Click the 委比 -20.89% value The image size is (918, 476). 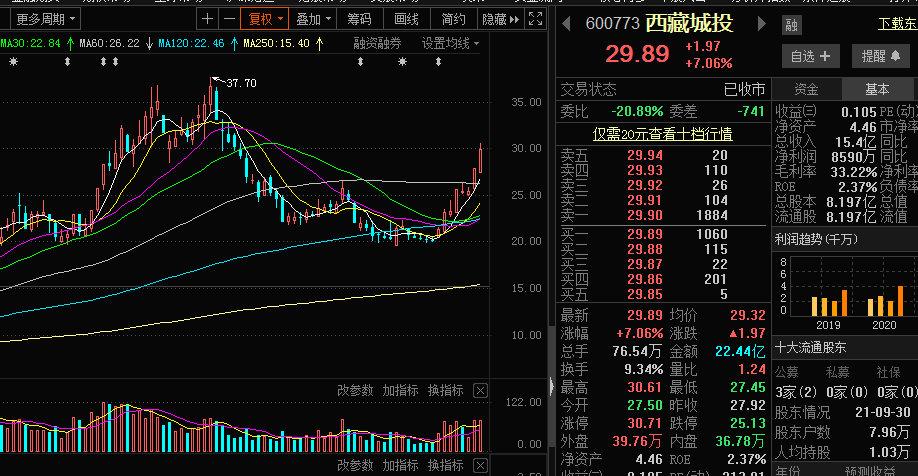(637, 111)
